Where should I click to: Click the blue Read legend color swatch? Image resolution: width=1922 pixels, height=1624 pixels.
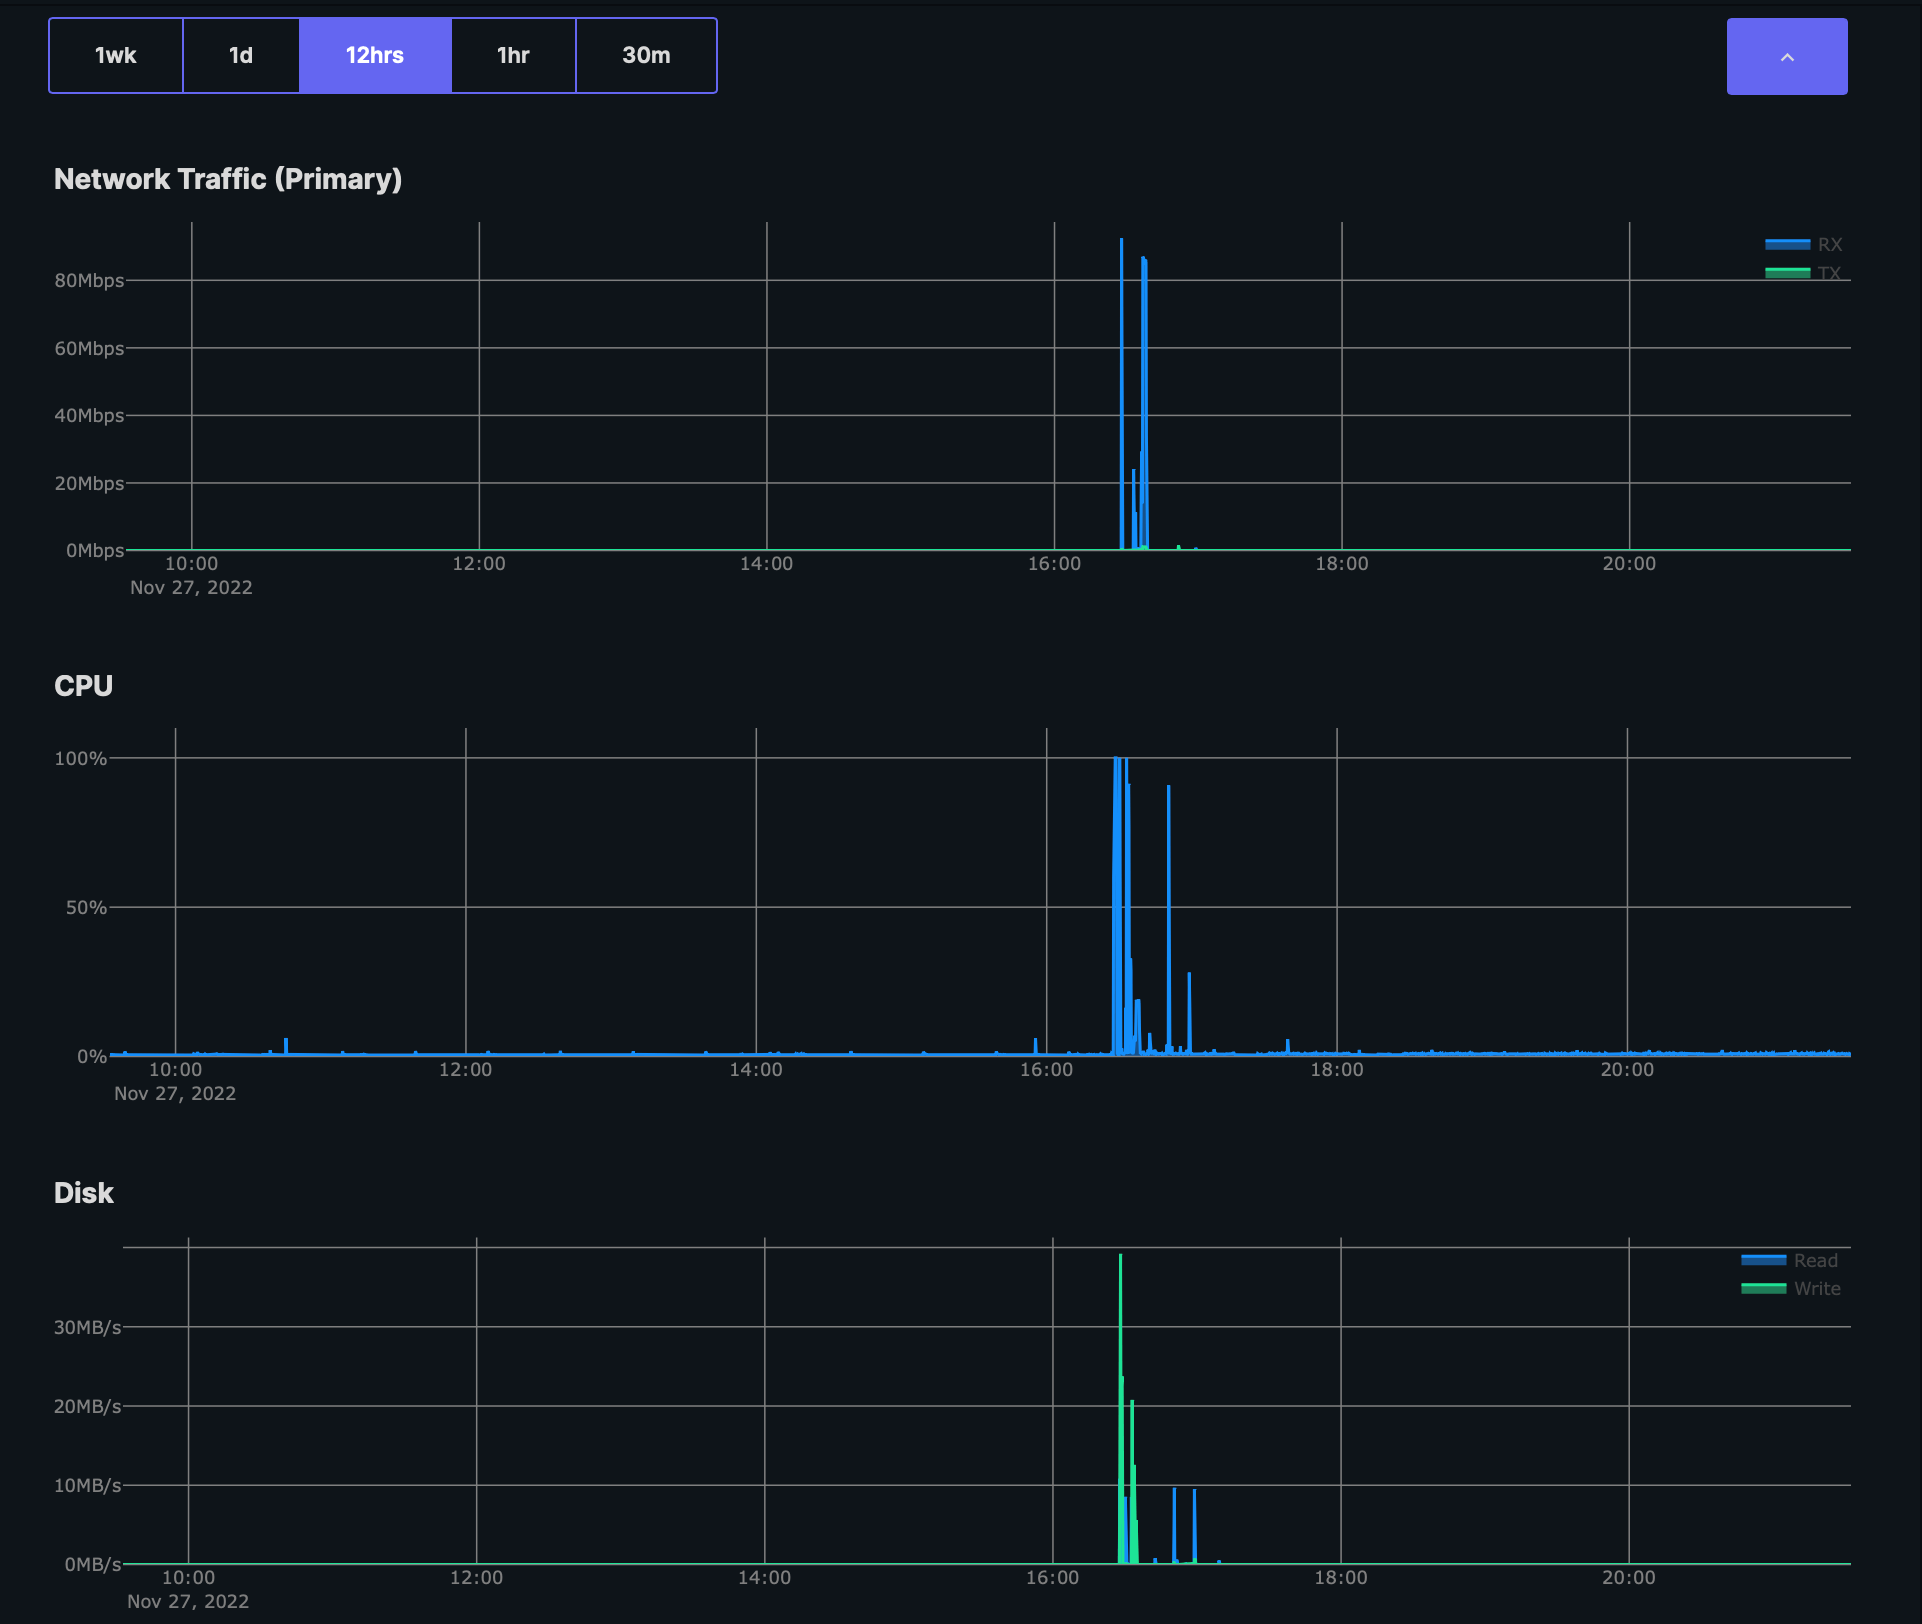[1763, 1261]
